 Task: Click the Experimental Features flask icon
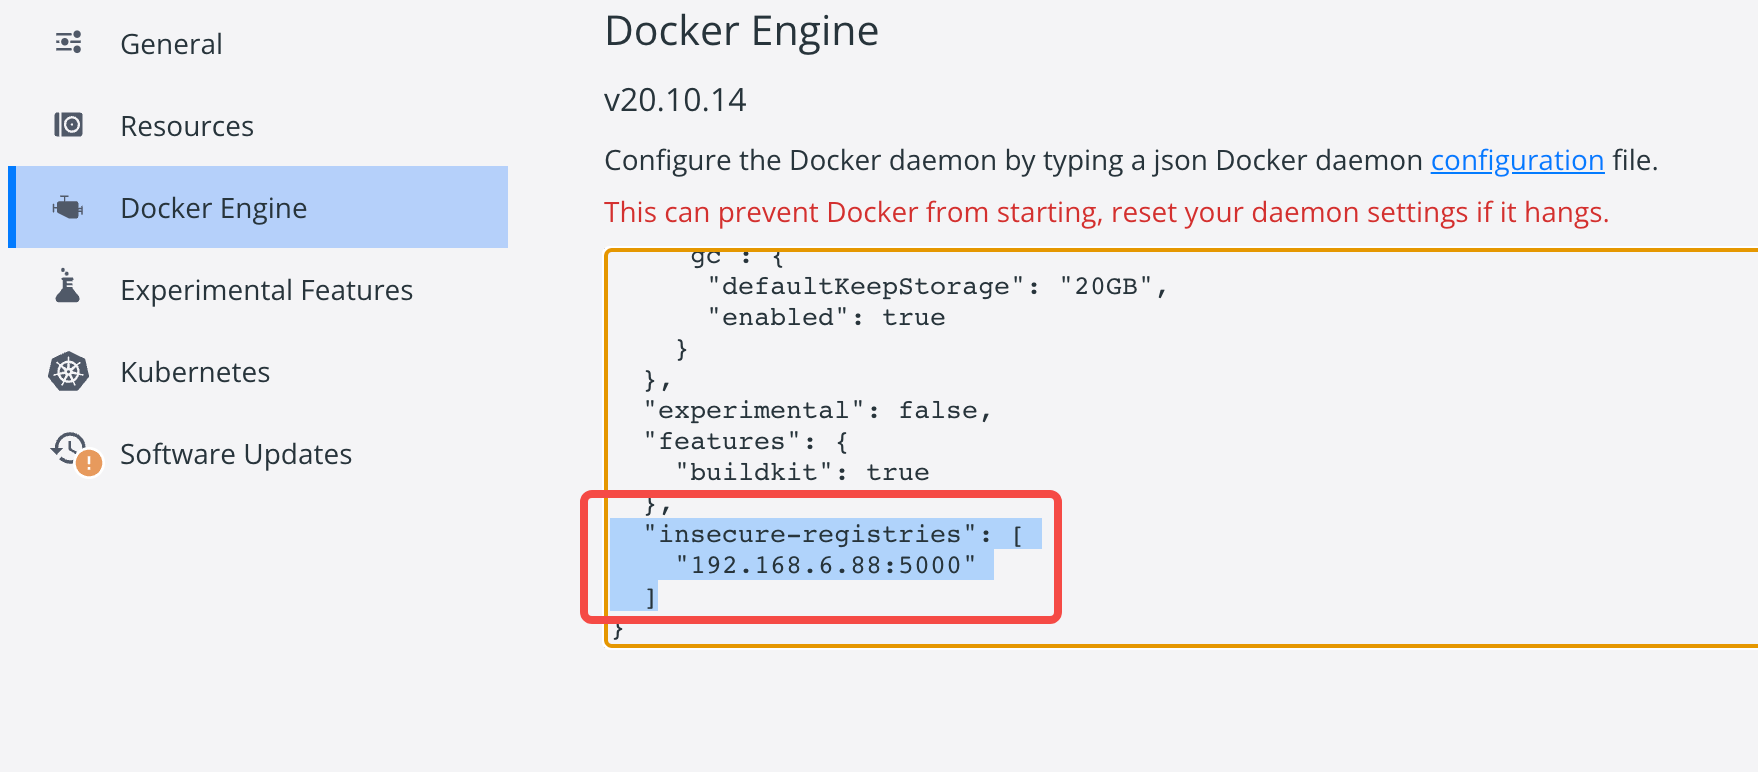68,286
